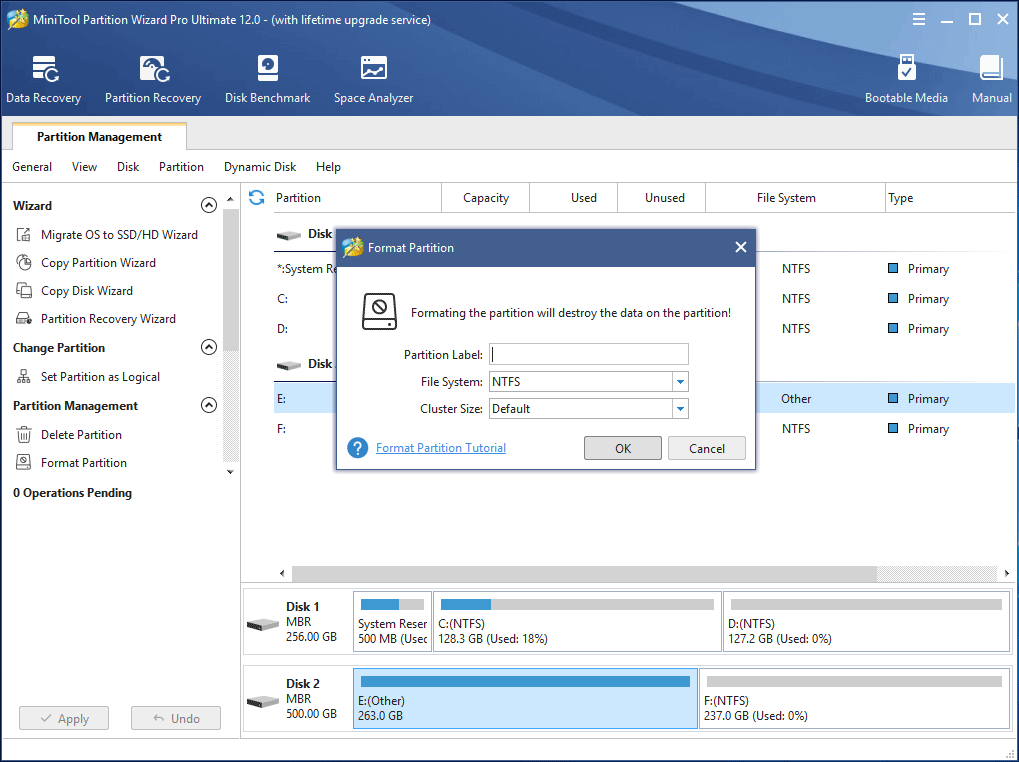The width and height of the screenshot is (1019, 762).
Task: Switch to the Partition Management tab
Action: (98, 136)
